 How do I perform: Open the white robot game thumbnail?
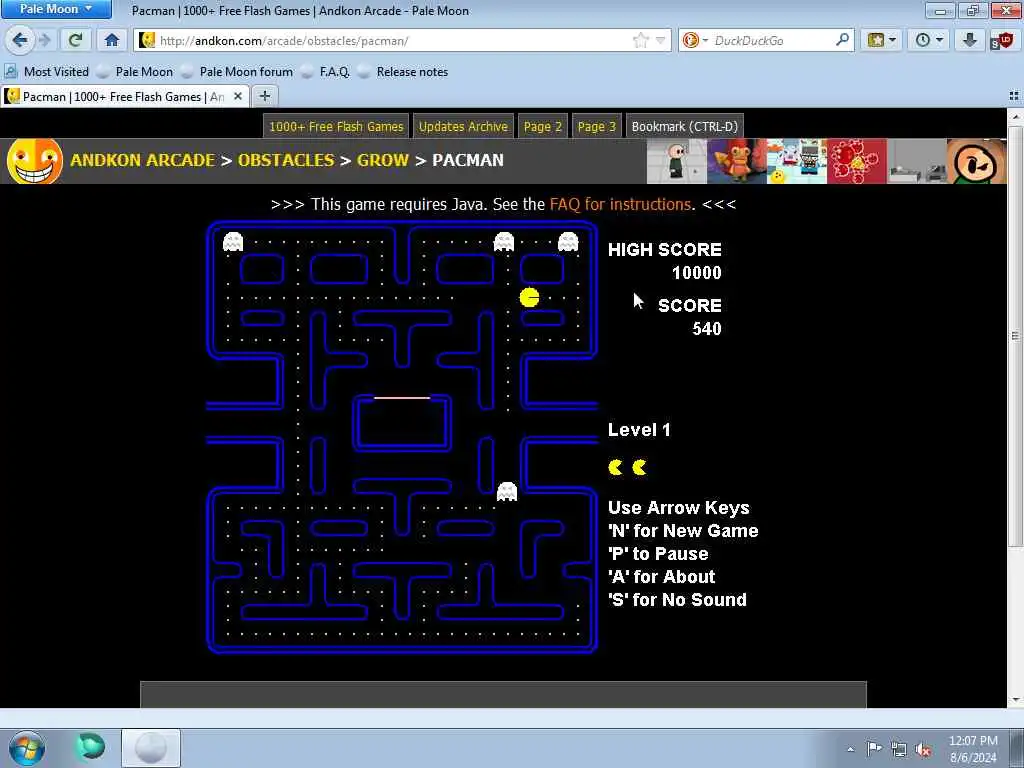coord(797,161)
